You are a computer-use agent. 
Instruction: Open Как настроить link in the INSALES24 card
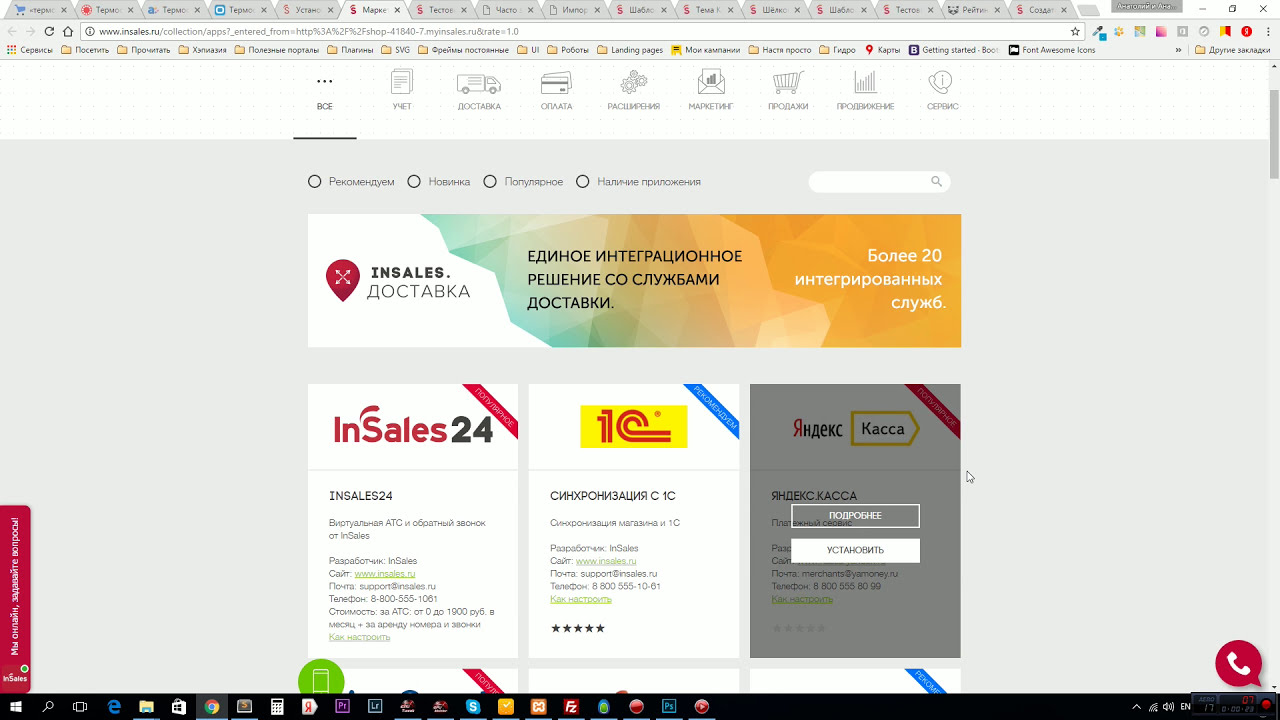pyautogui.click(x=360, y=637)
